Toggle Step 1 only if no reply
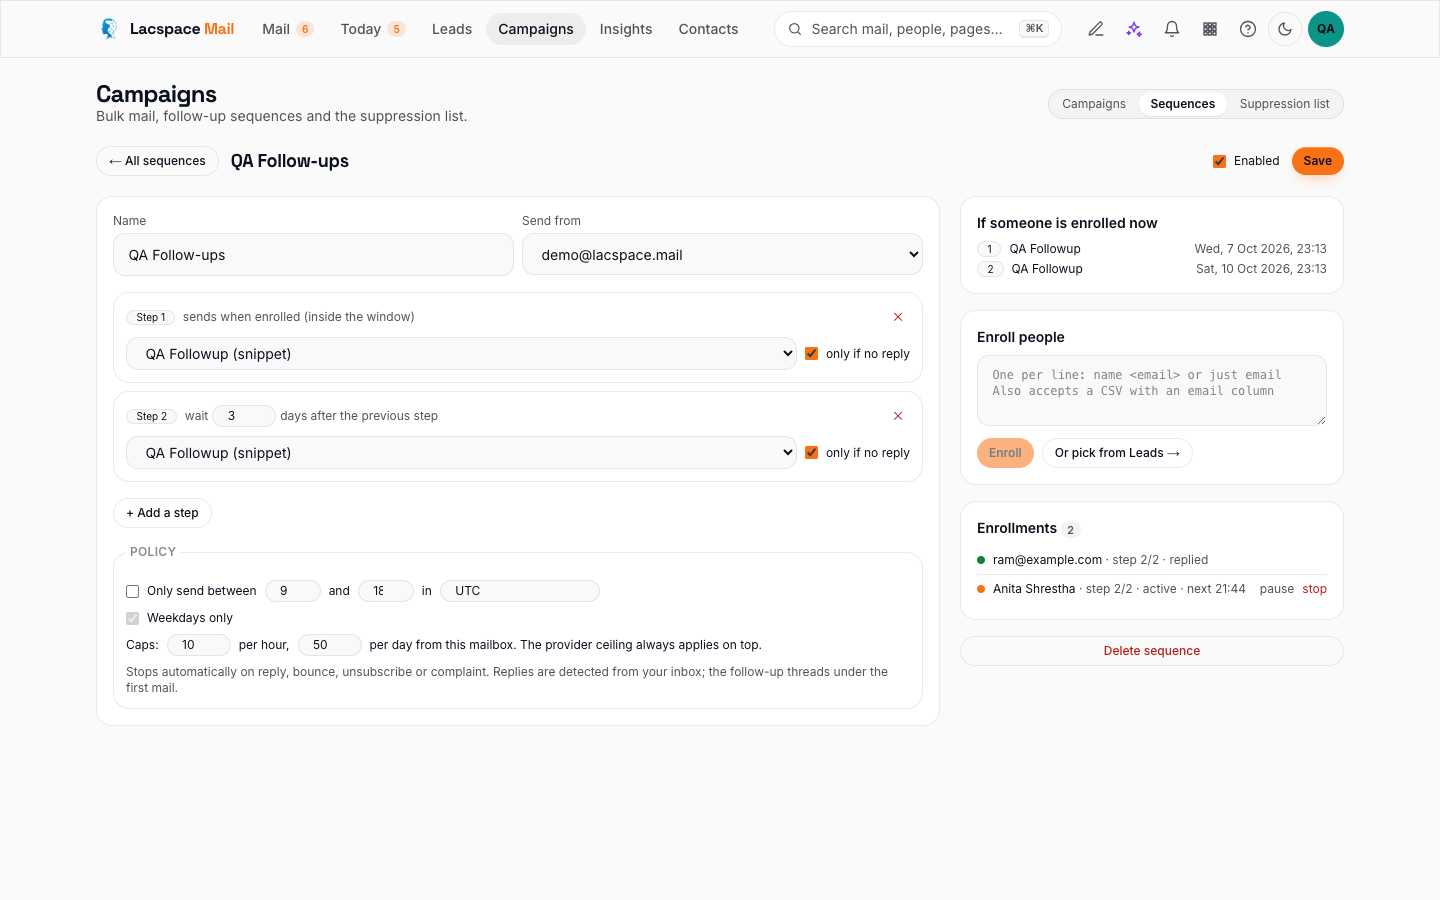Screen dimensions: 1440x900 pos(812,353)
